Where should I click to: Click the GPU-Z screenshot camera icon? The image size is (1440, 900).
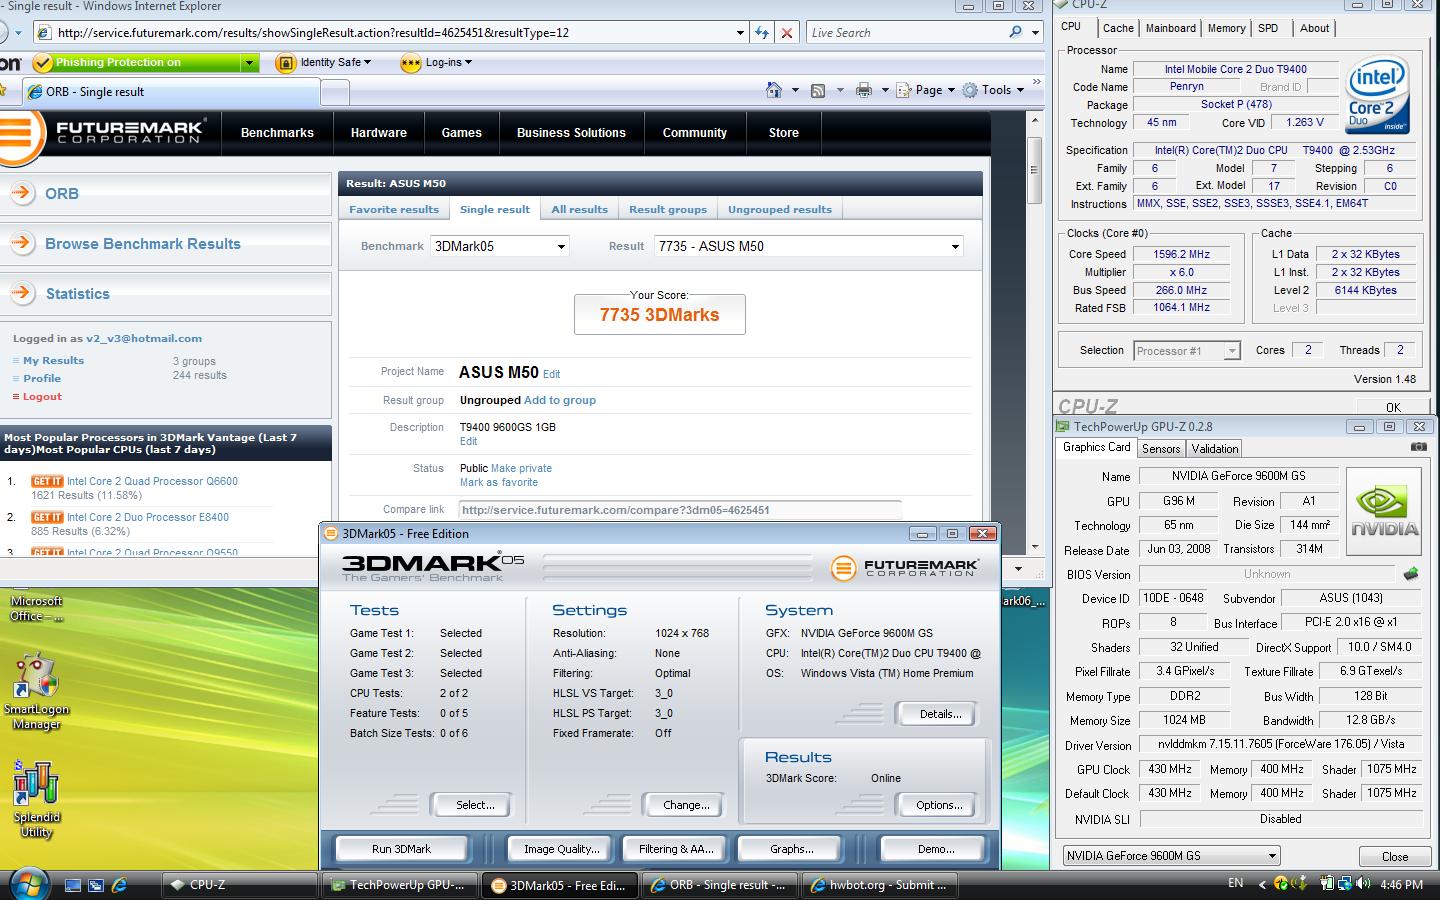click(1418, 447)
